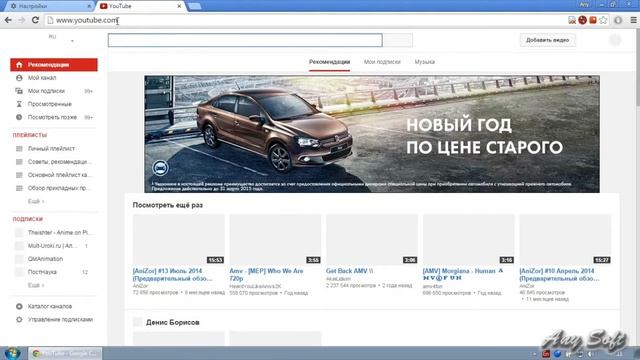Click the subscriptions icon beside Мои подписки
640x360 pixels.
[x=19, y=91]
